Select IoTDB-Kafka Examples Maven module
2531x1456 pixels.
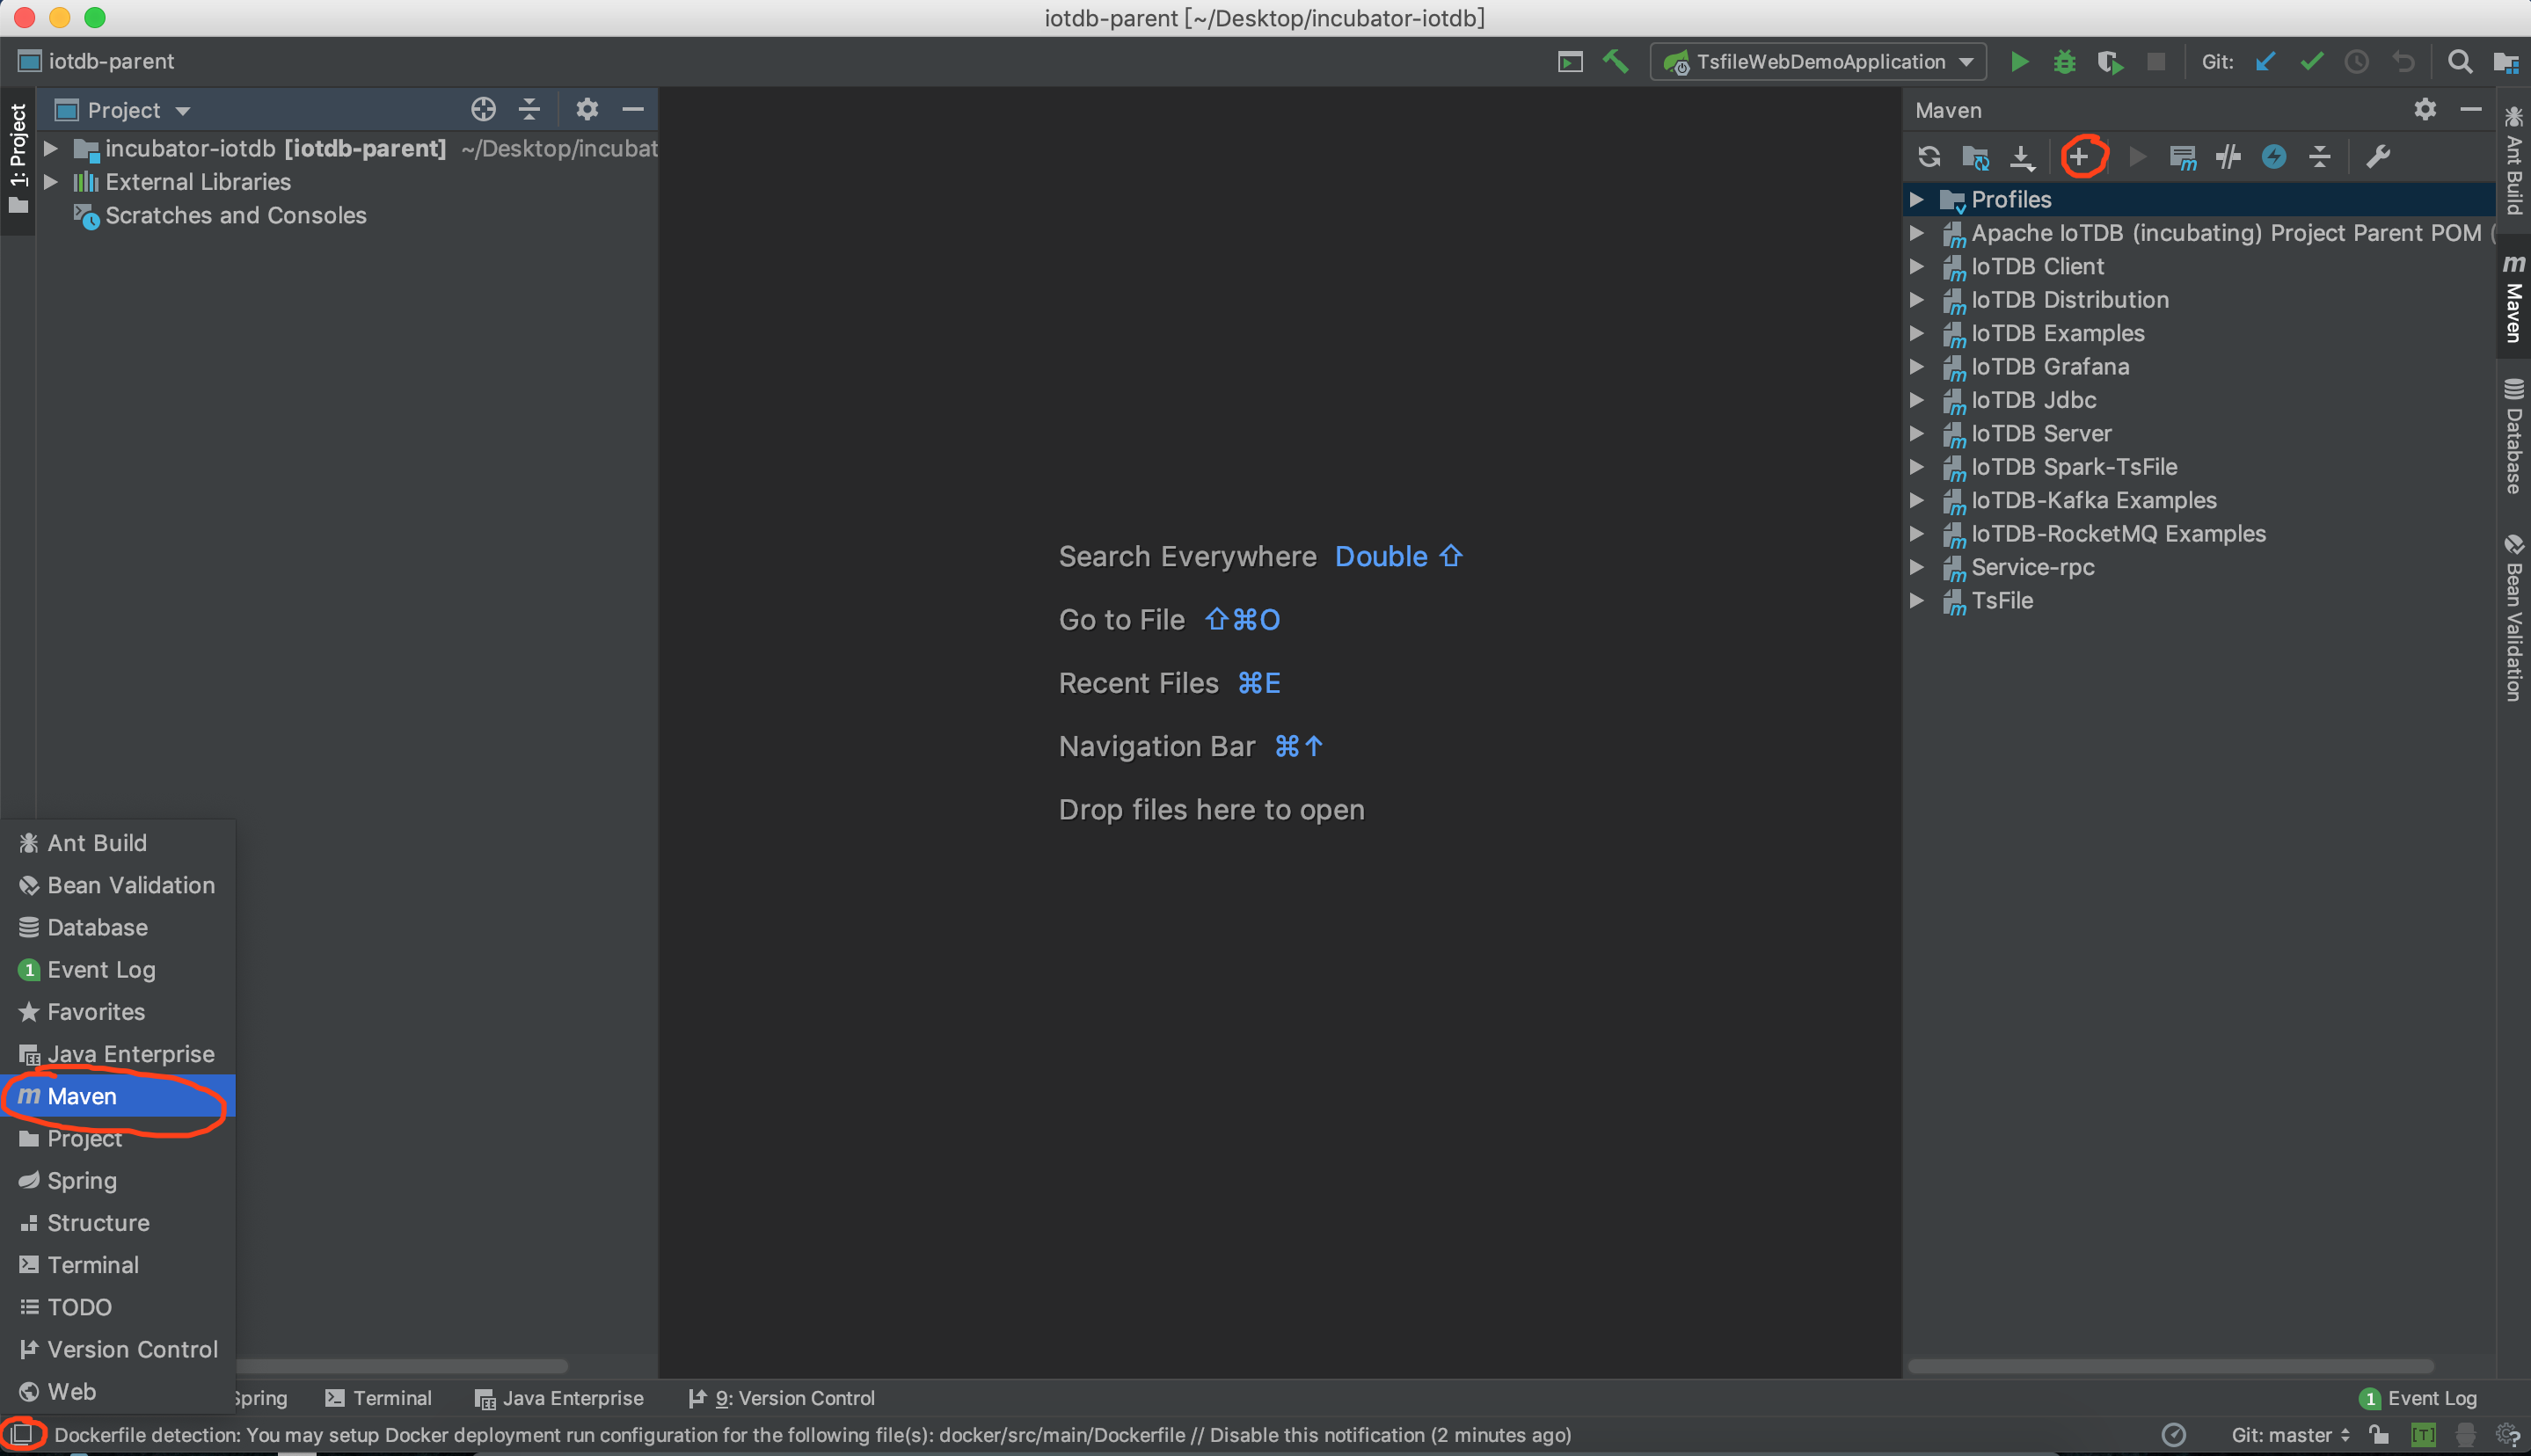point(2094,500)
